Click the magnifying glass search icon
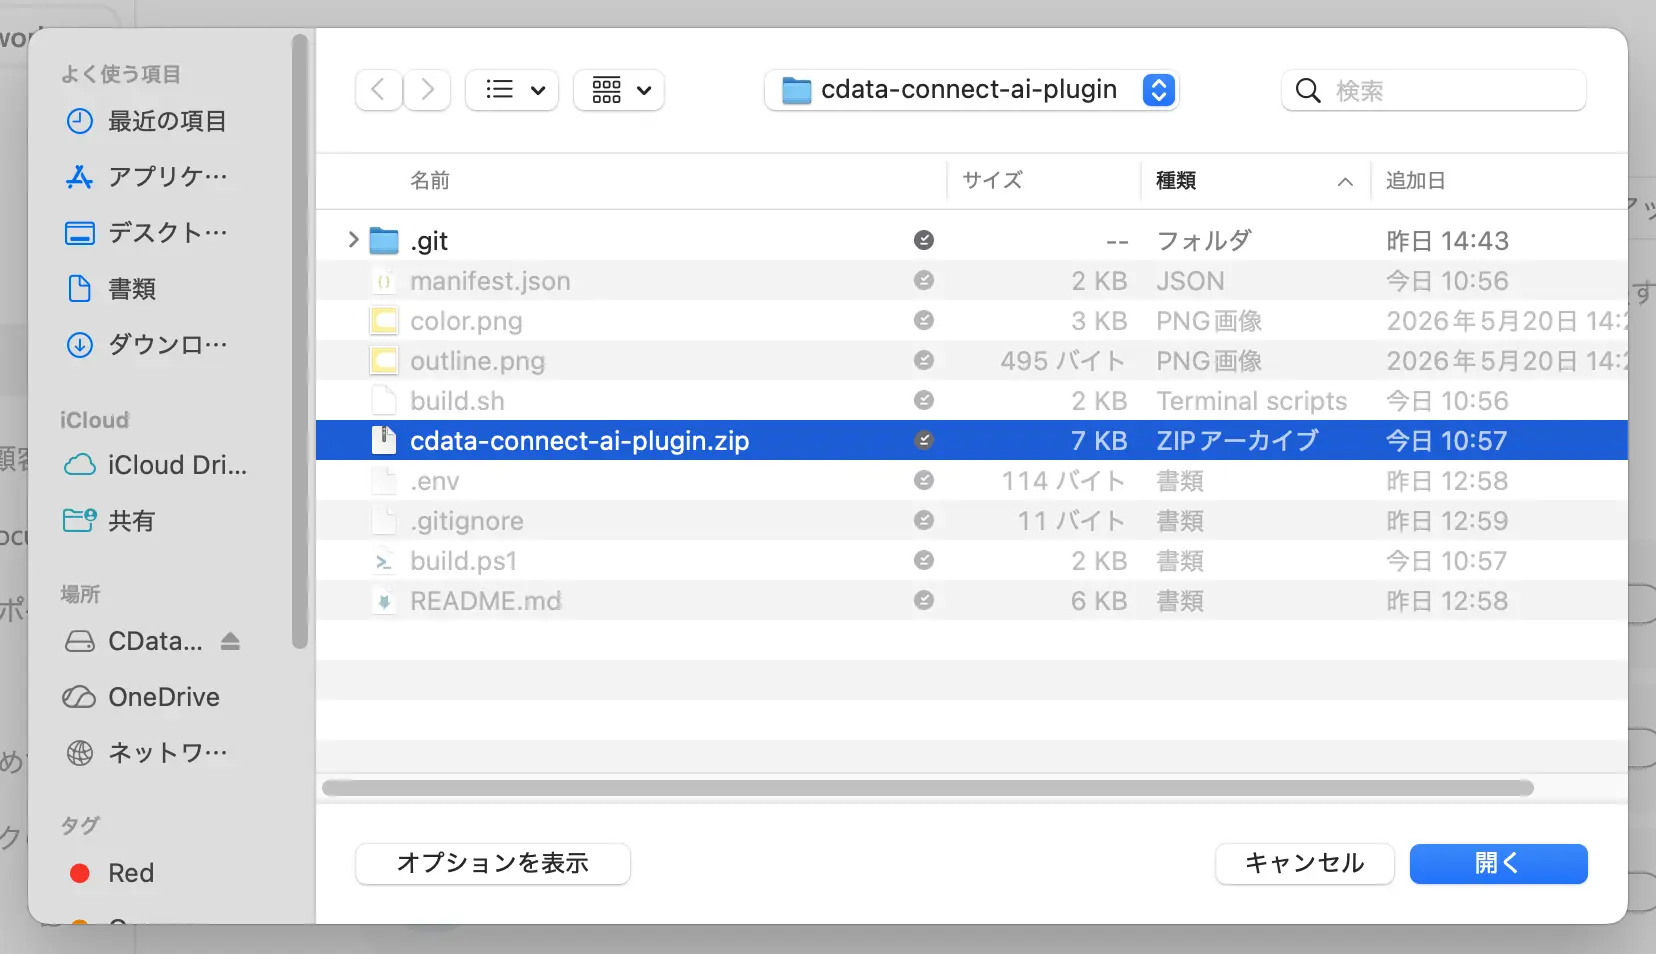Viewport: 1656px width, 954px height. (1308, 91)
